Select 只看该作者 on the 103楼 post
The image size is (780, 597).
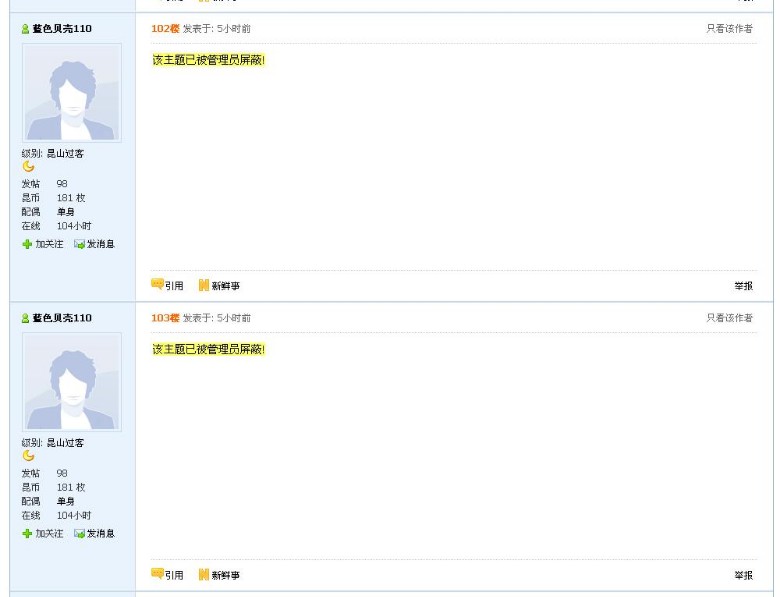(729, 318)
